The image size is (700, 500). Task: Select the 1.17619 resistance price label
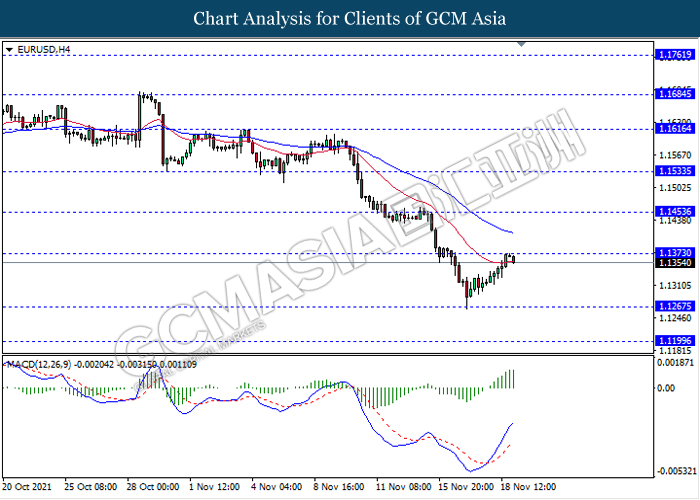tap(670, 56)
